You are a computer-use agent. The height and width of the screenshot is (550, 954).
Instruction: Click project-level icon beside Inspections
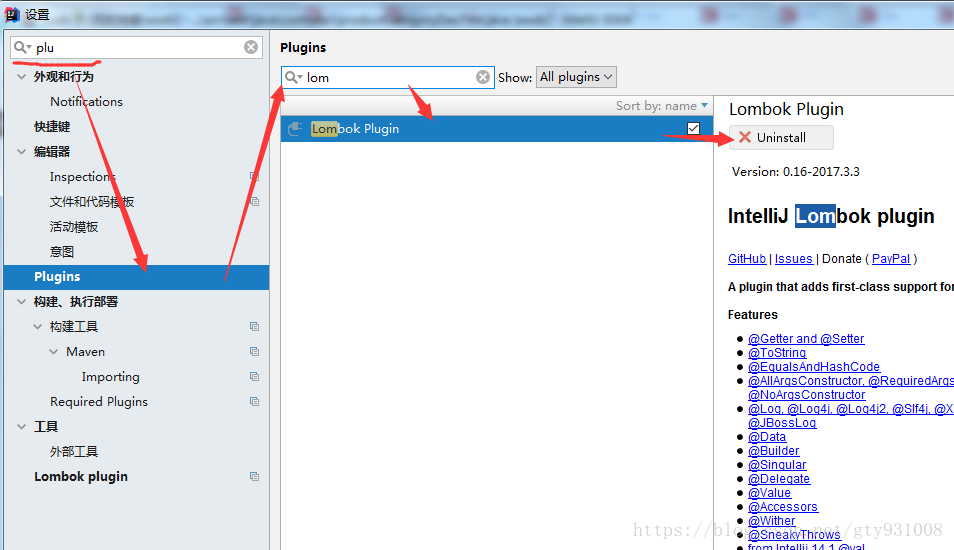pos(254,176)
